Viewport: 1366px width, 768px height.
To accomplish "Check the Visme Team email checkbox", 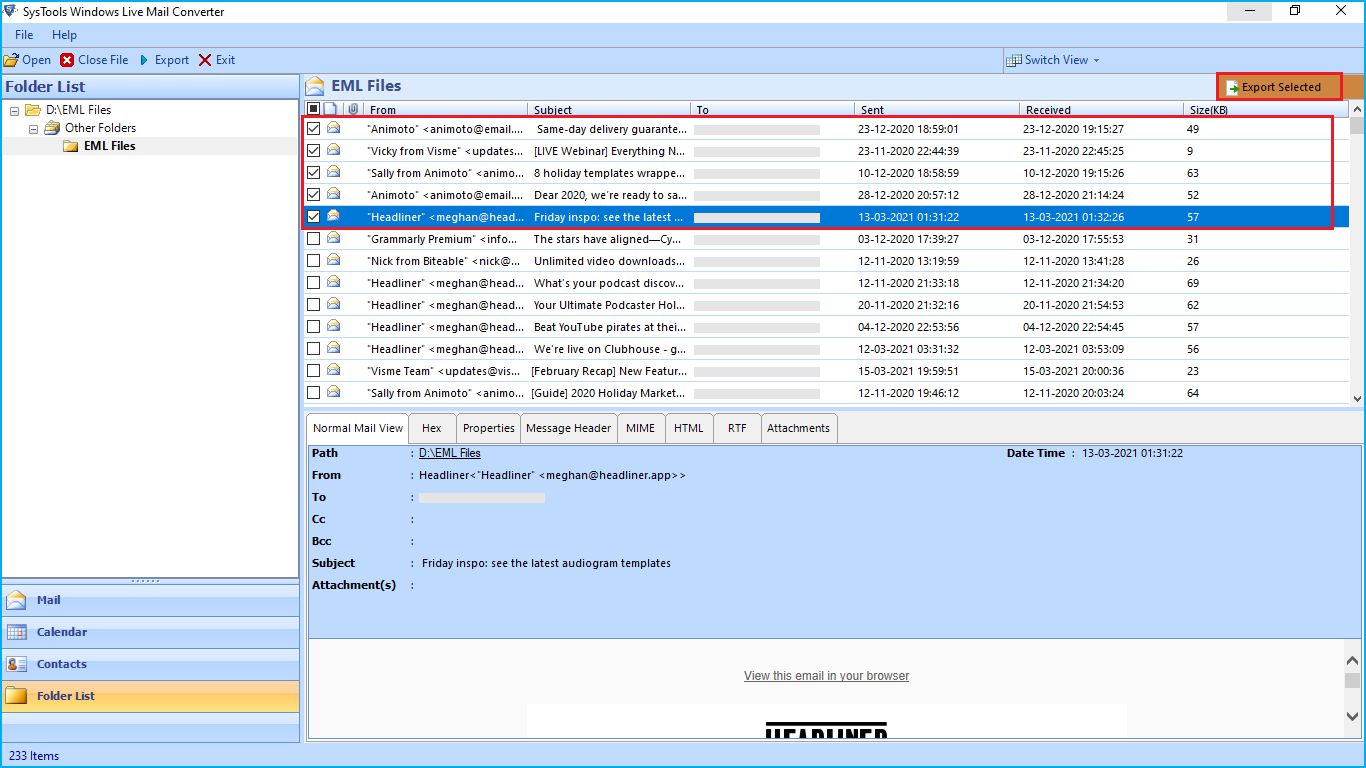I will pos(314,371).
